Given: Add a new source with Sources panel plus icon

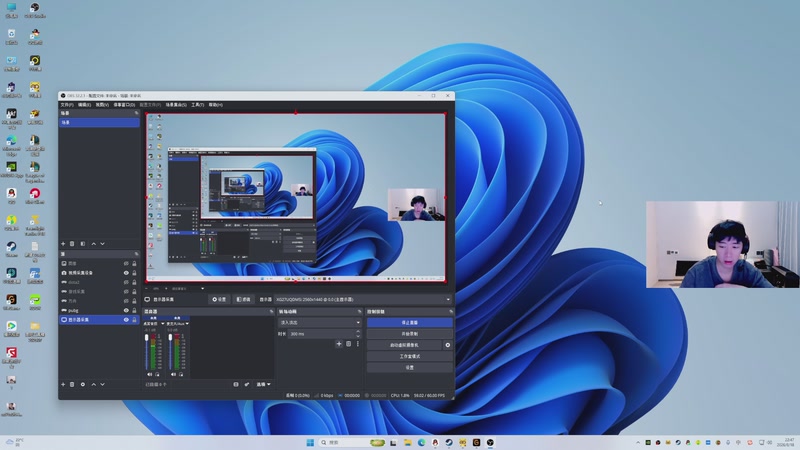Looking at the screenshot, I should pos(63,384).
